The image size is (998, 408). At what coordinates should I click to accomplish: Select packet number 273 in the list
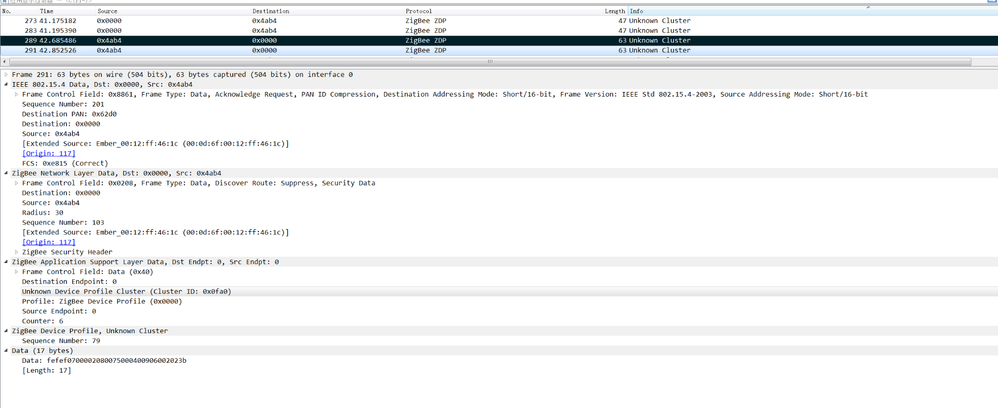coord(499,20)
